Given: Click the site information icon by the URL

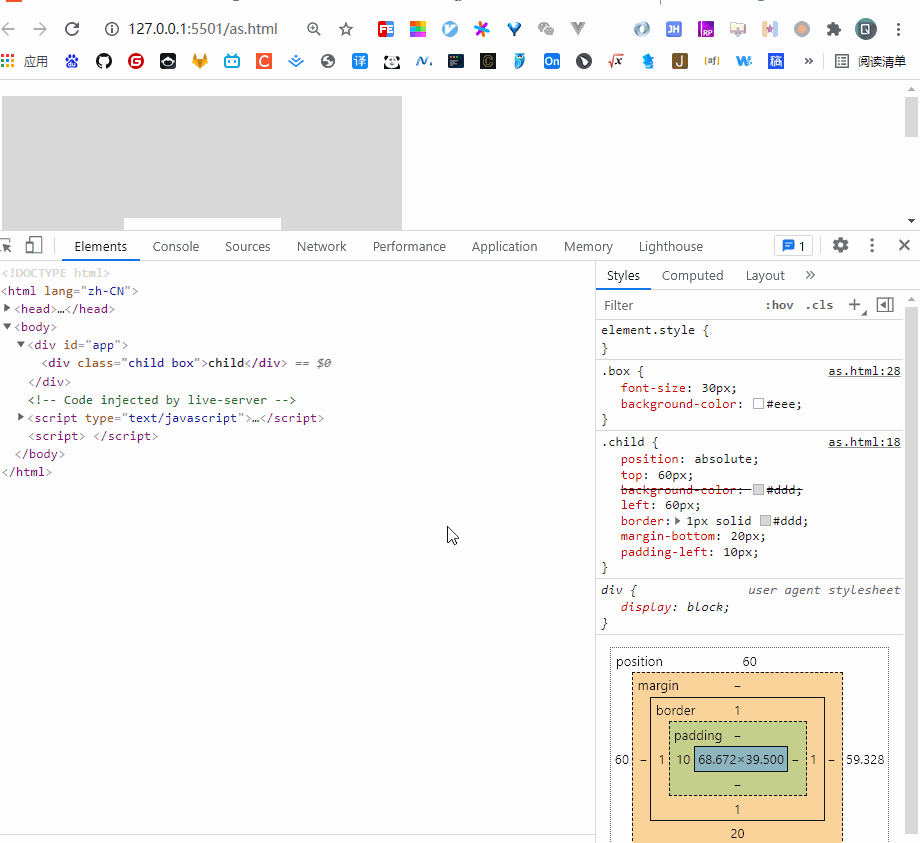Looking at the screenshot, I should pyautogui.click(x=111, y=29).
